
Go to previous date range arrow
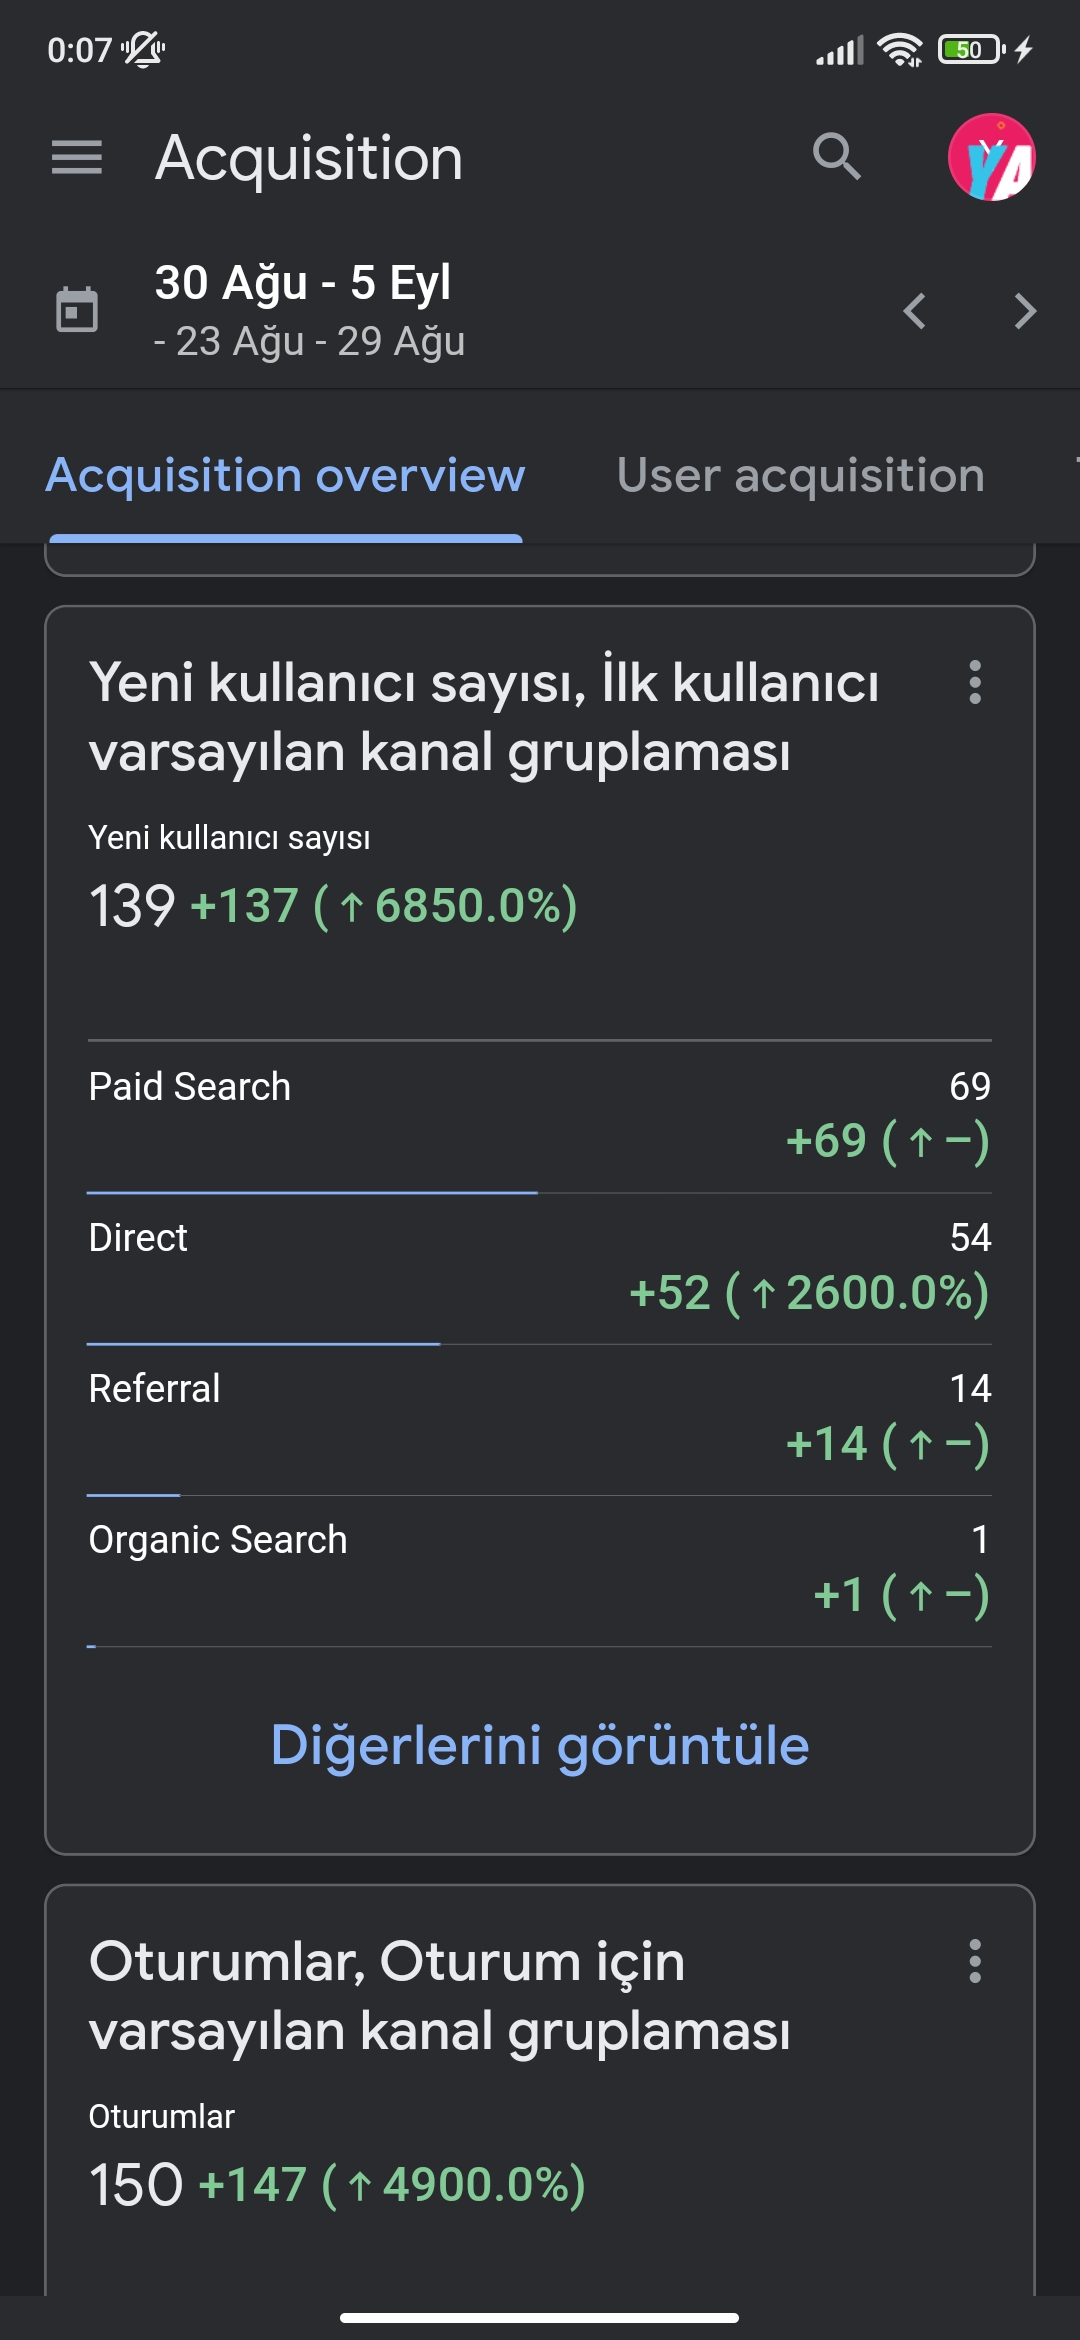coord(914,311)
